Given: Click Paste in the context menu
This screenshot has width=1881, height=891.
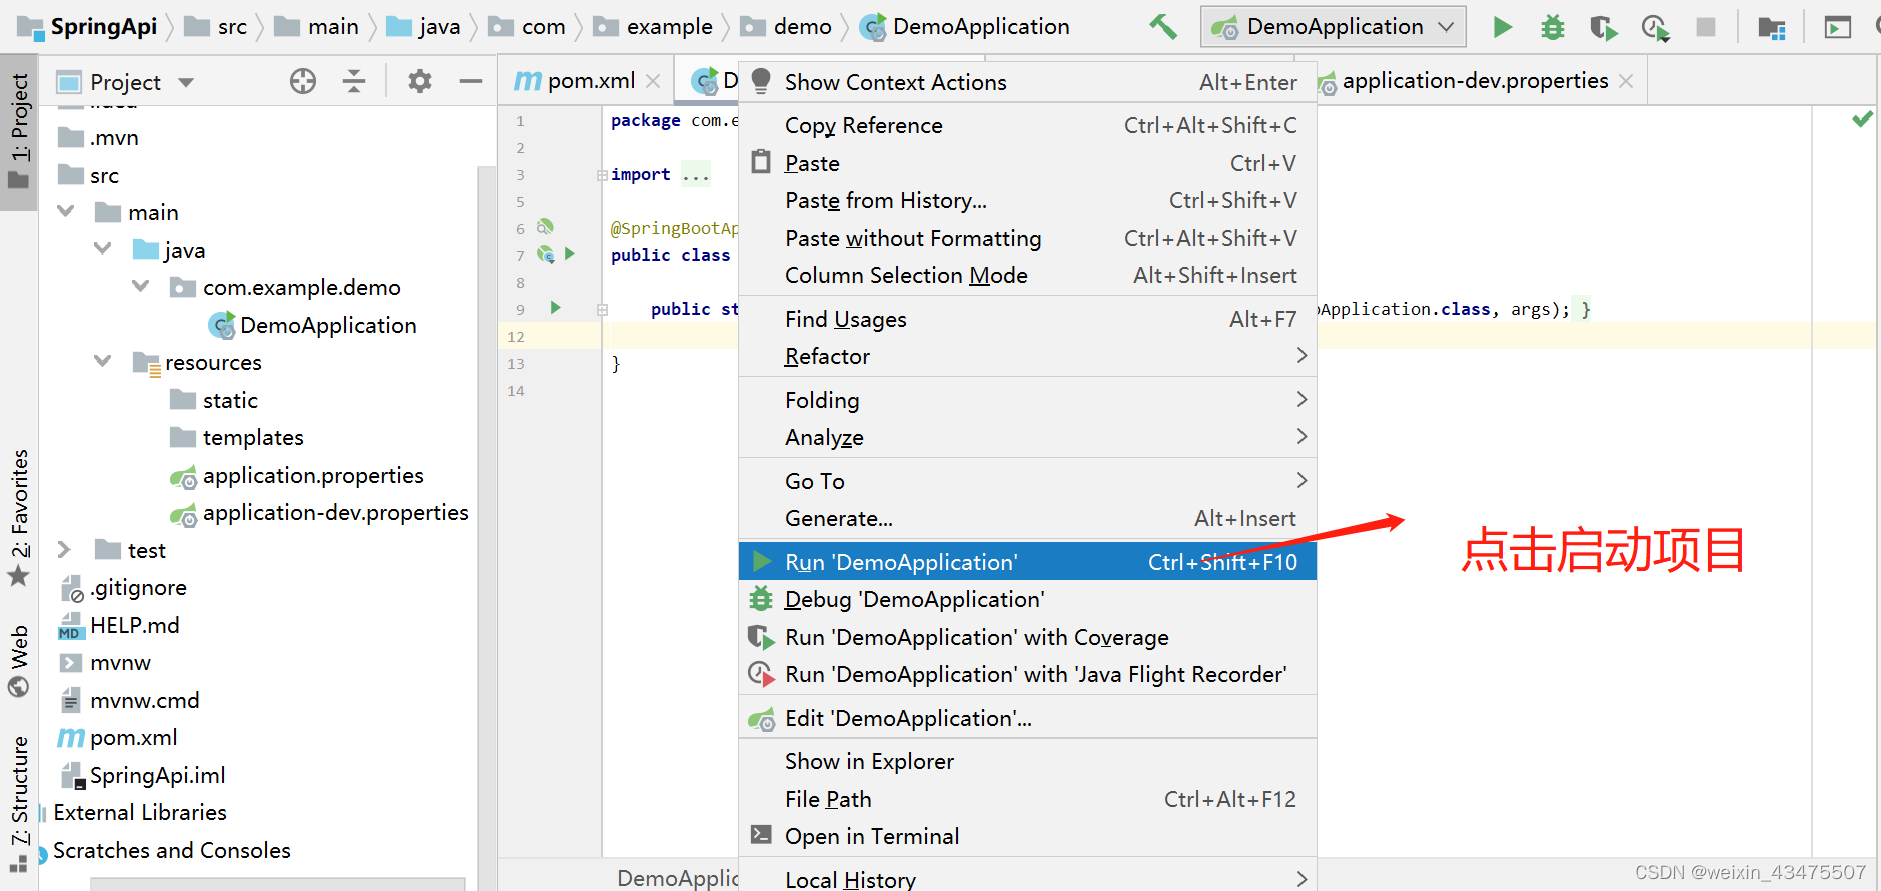Looking at the screenshot, I should pyautogui.click(x=1027, y=163).
